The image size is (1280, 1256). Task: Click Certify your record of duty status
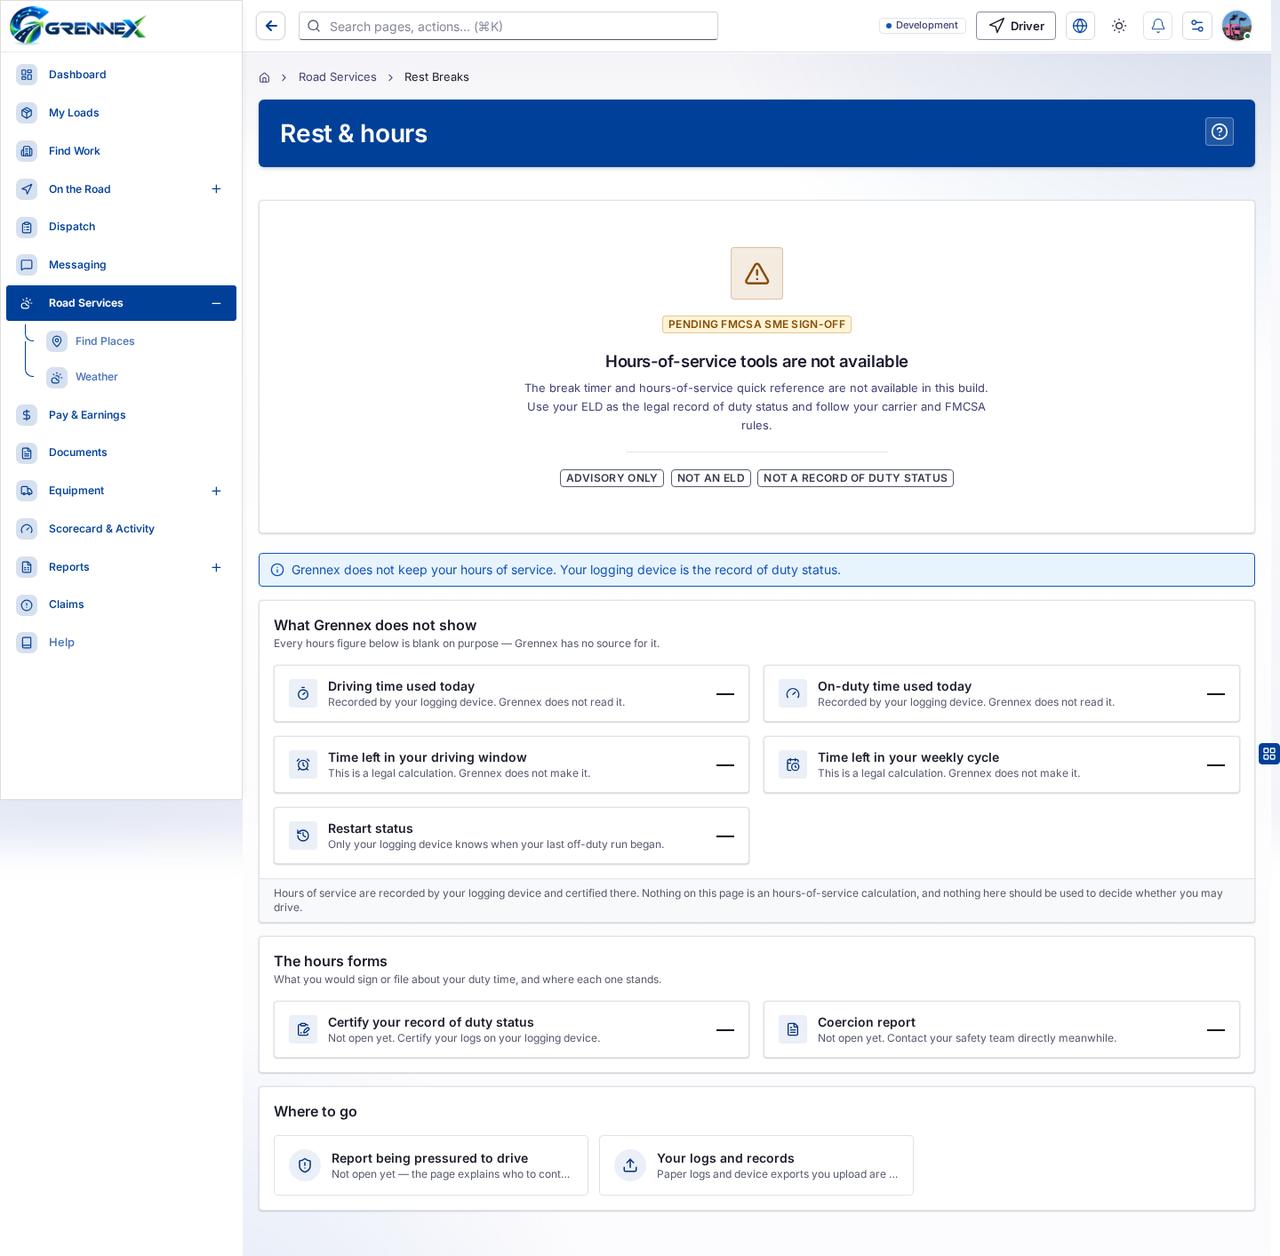click(x=511, y=1029)
